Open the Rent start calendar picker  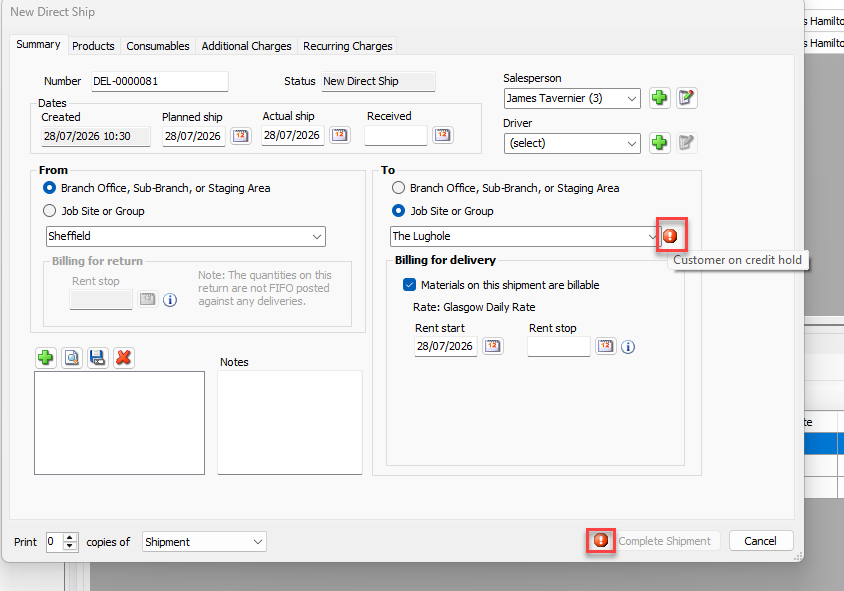pos(493,346)
